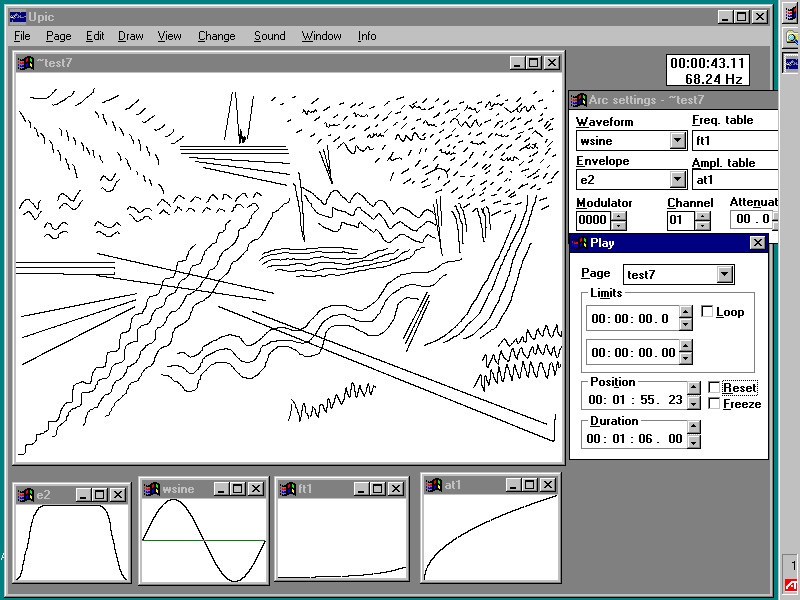Image resolution: width=800 pixels, height=600 pixels.
Task: Click the first Limits field 00:00:00.0
Action: pyautogui.click(x=633, y=318)
